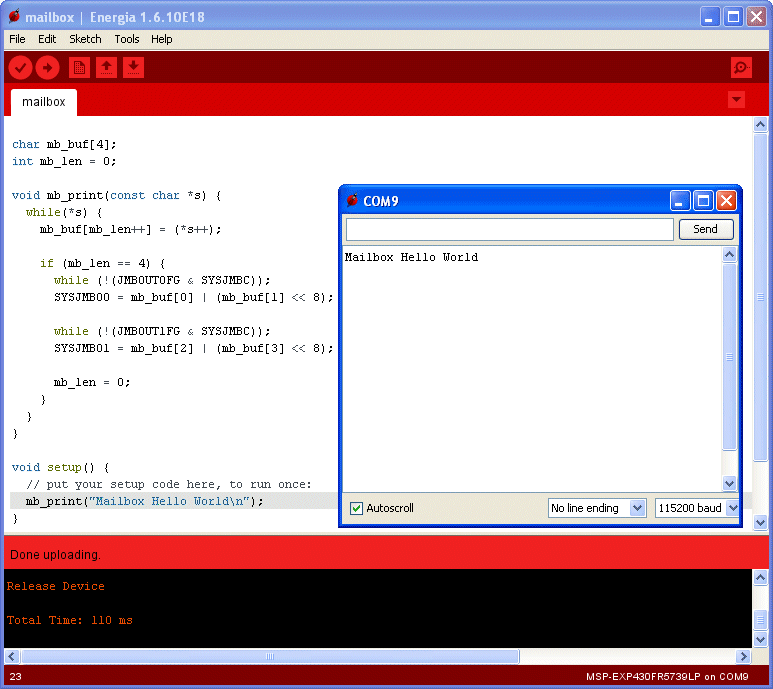
Task: Click the code editor vertical scrollbar thumb
Action: [760, 297]
